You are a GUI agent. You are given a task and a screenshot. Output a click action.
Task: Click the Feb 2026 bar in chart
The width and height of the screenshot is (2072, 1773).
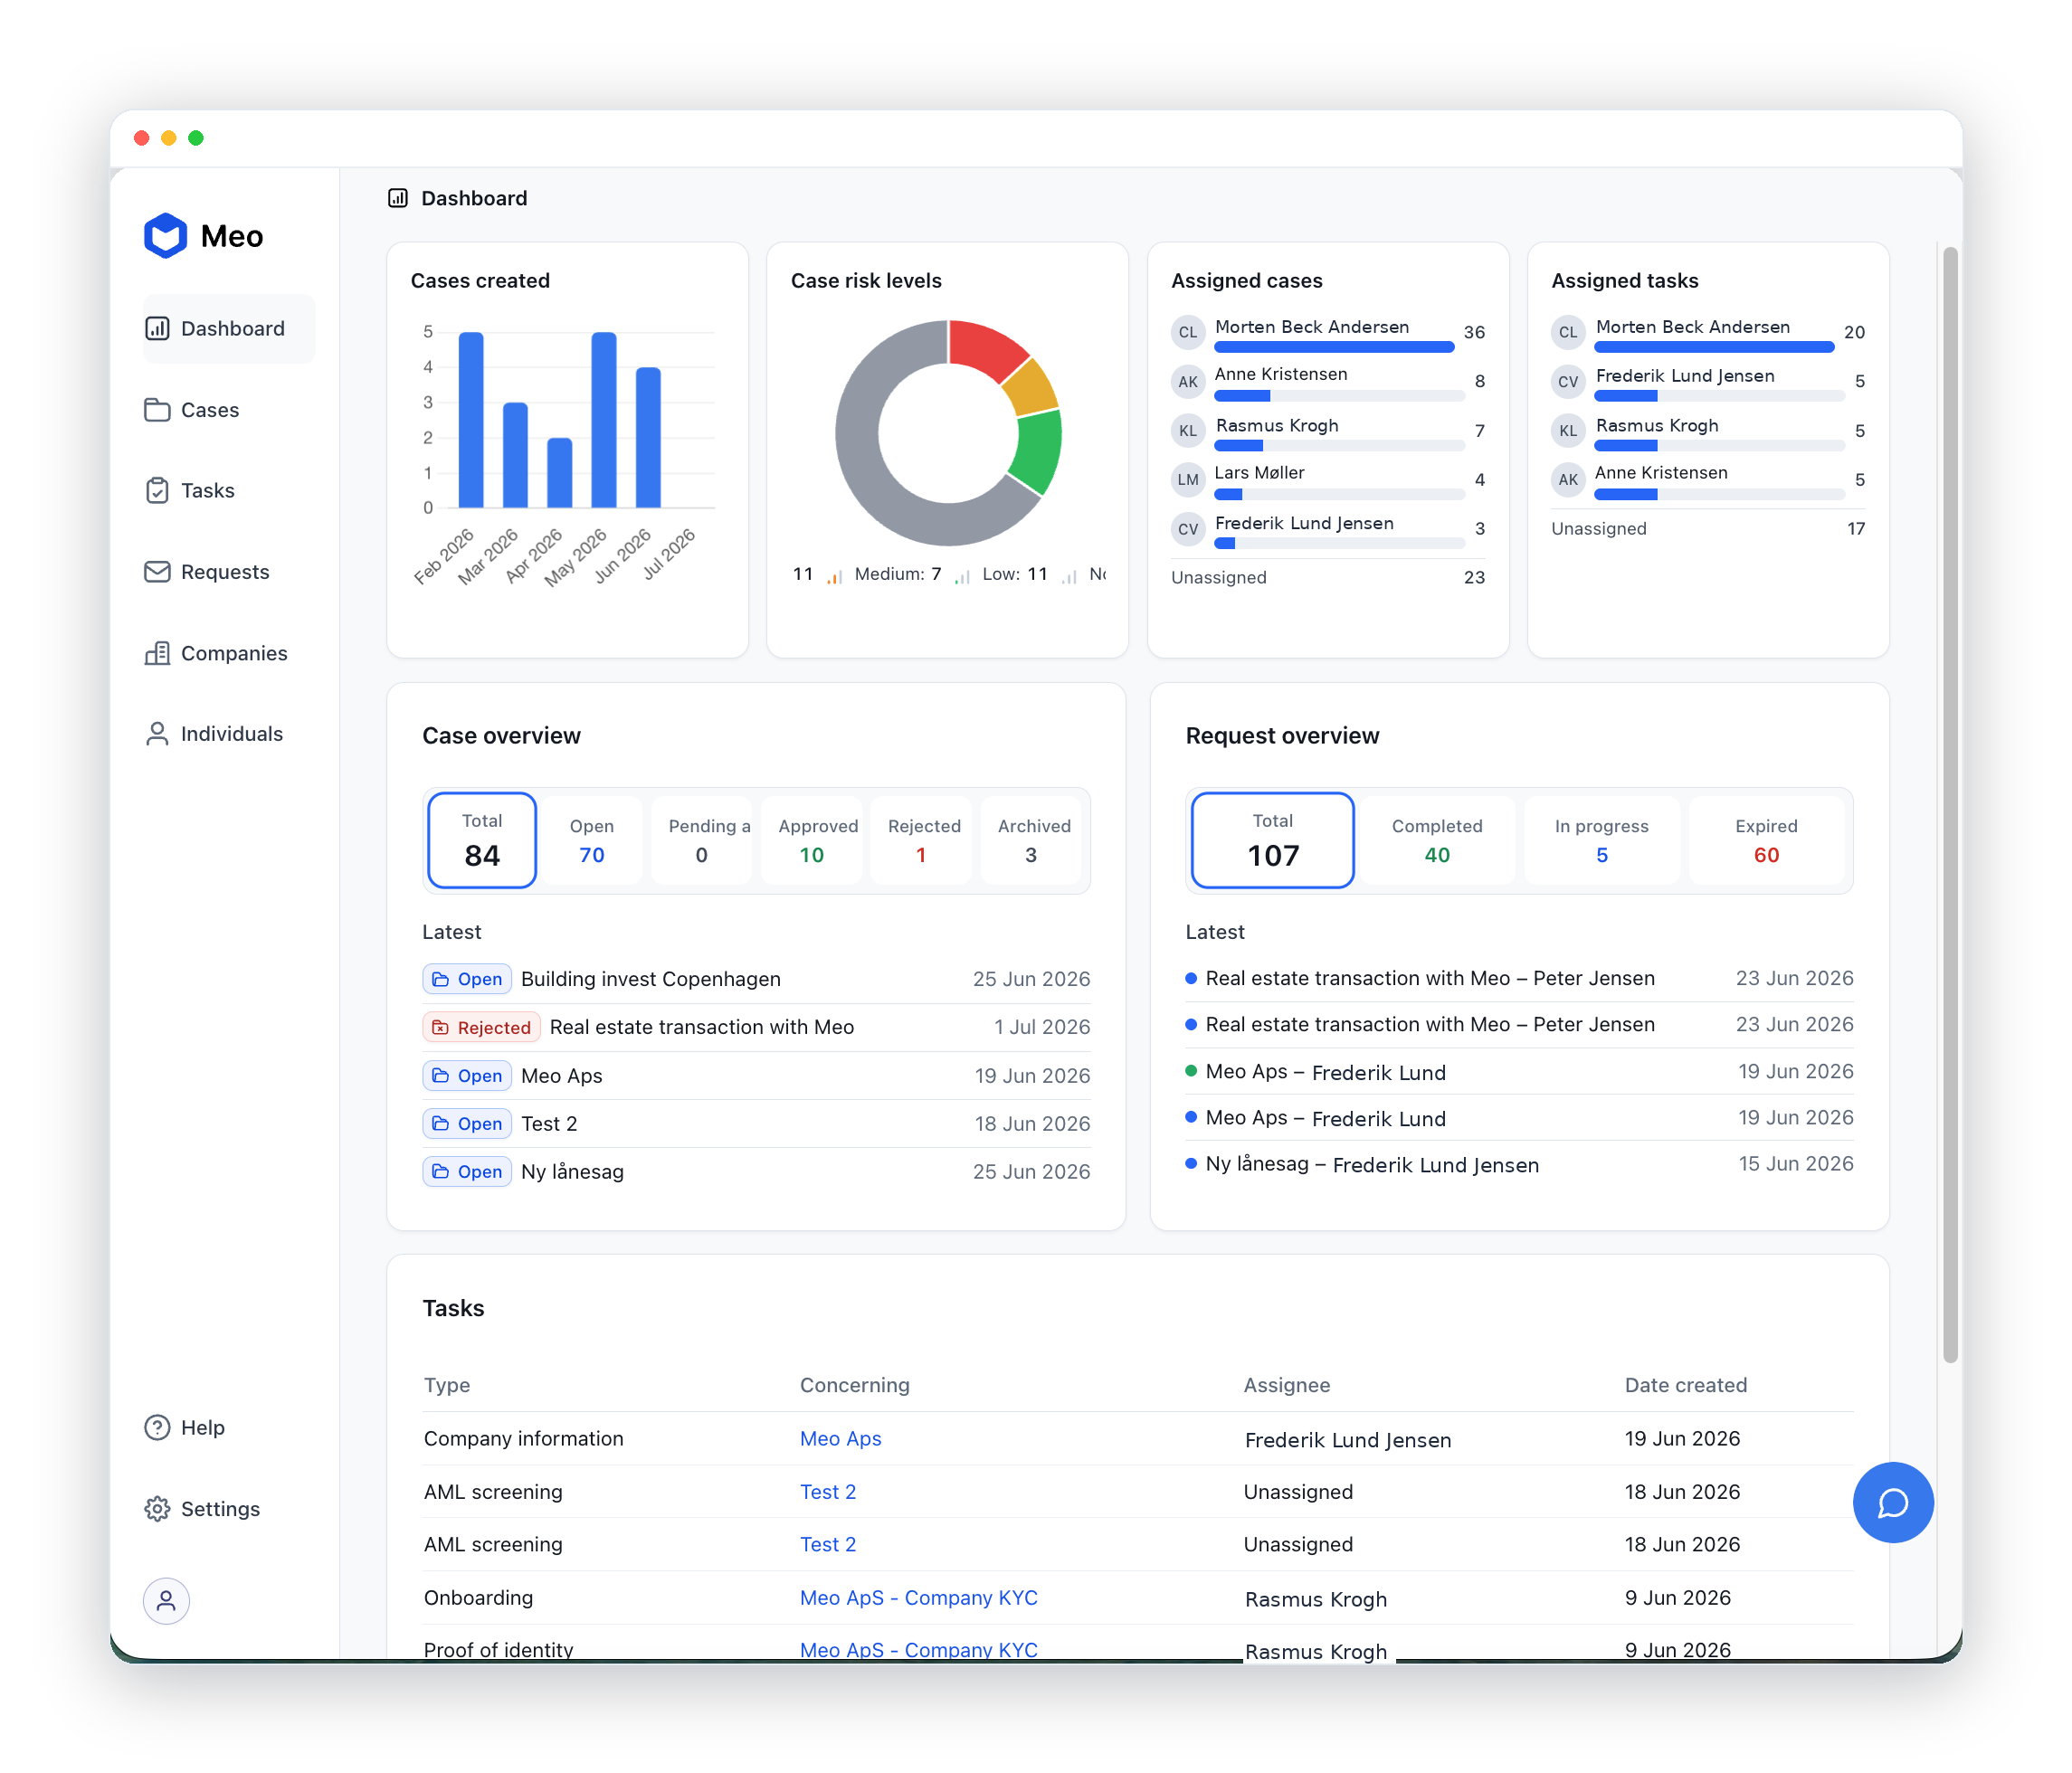[x=471, y=420]
